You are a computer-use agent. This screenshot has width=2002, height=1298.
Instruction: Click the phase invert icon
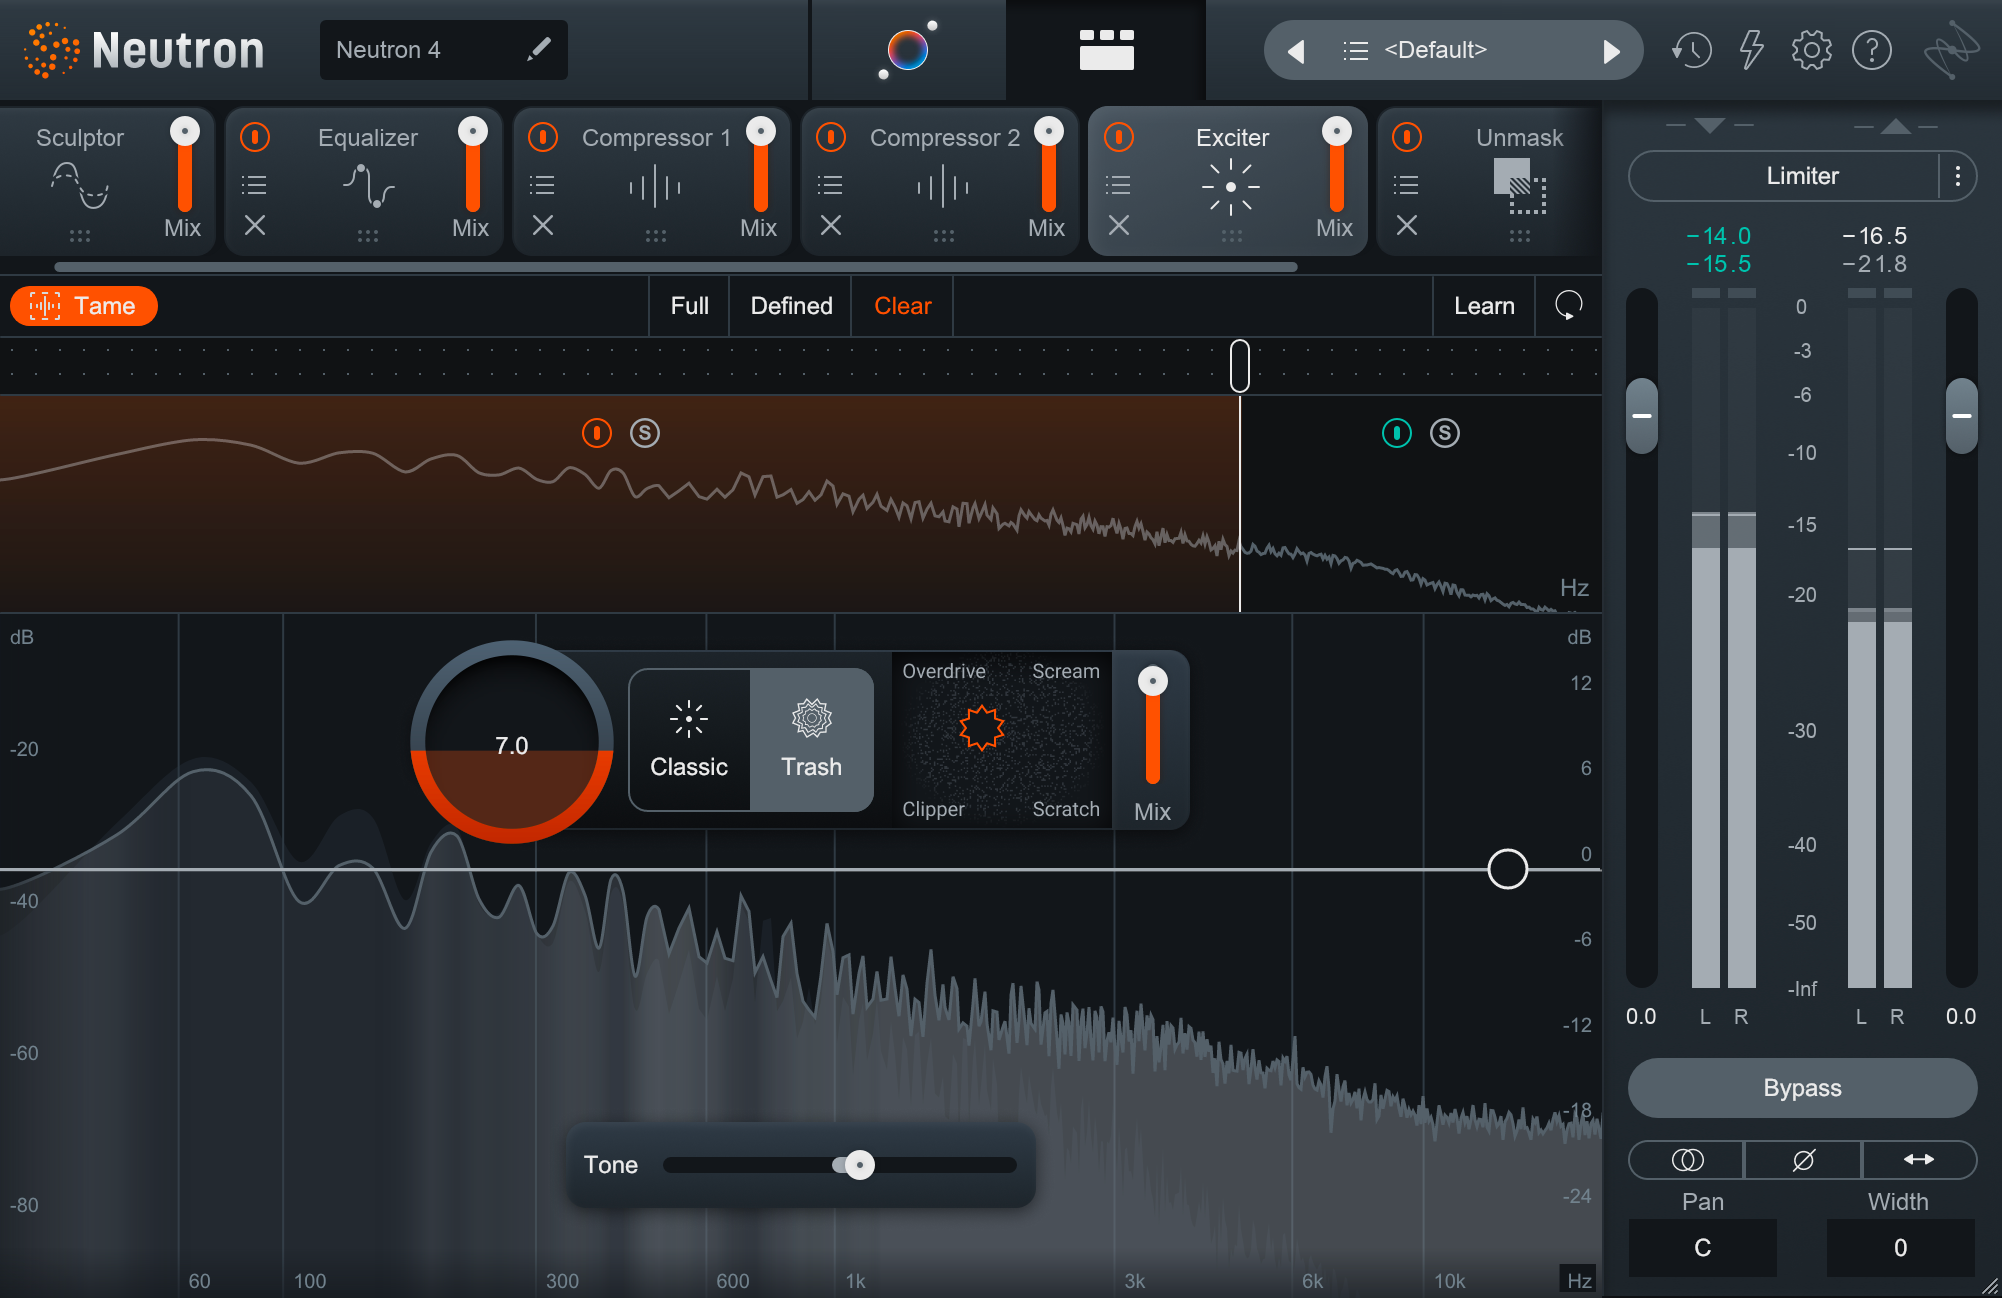1802,1160
